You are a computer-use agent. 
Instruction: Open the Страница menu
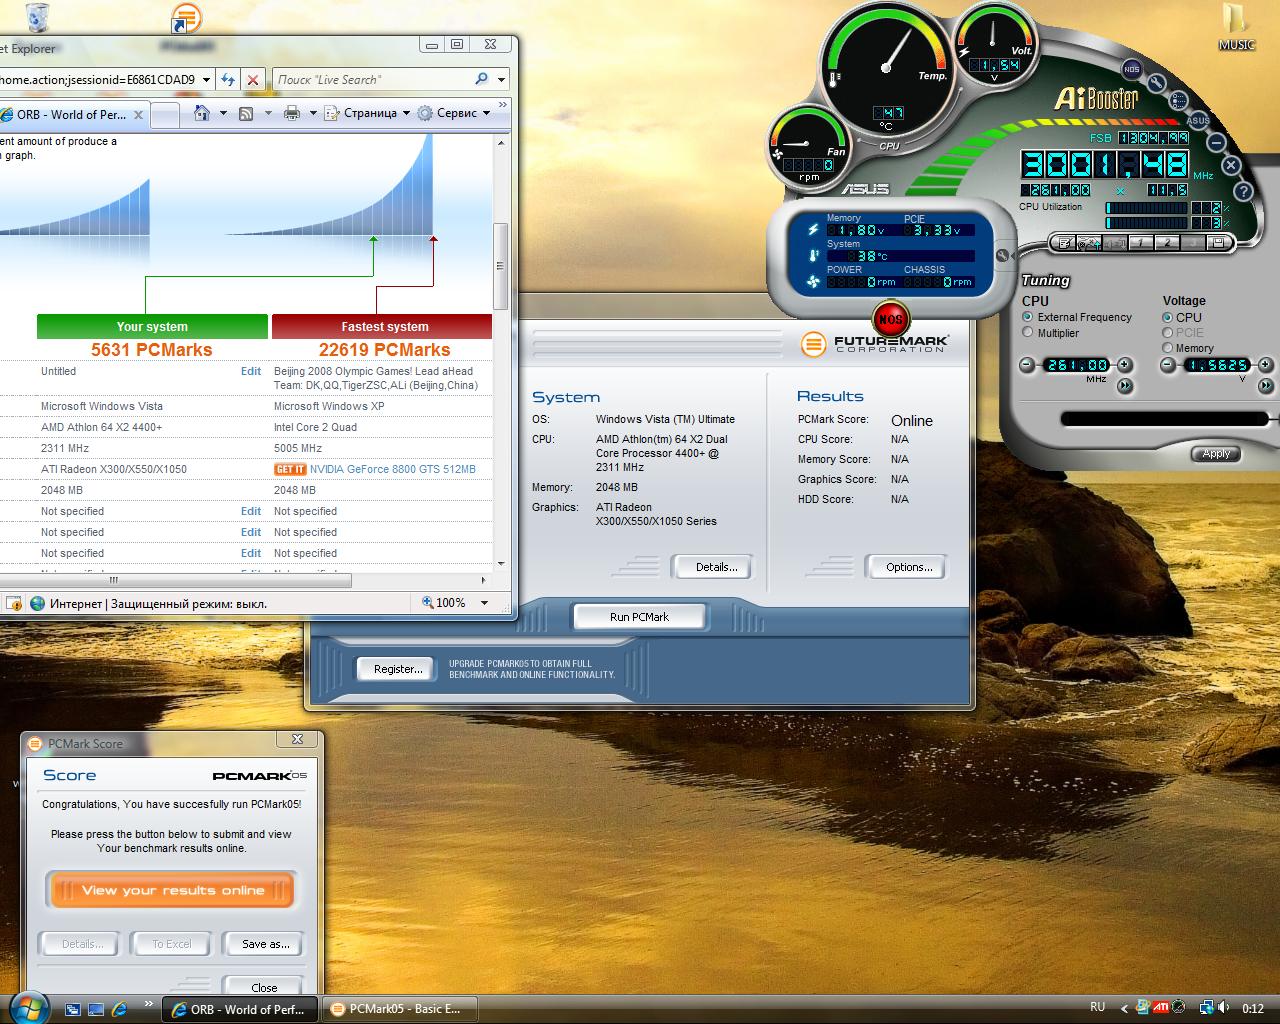point(367,113)
